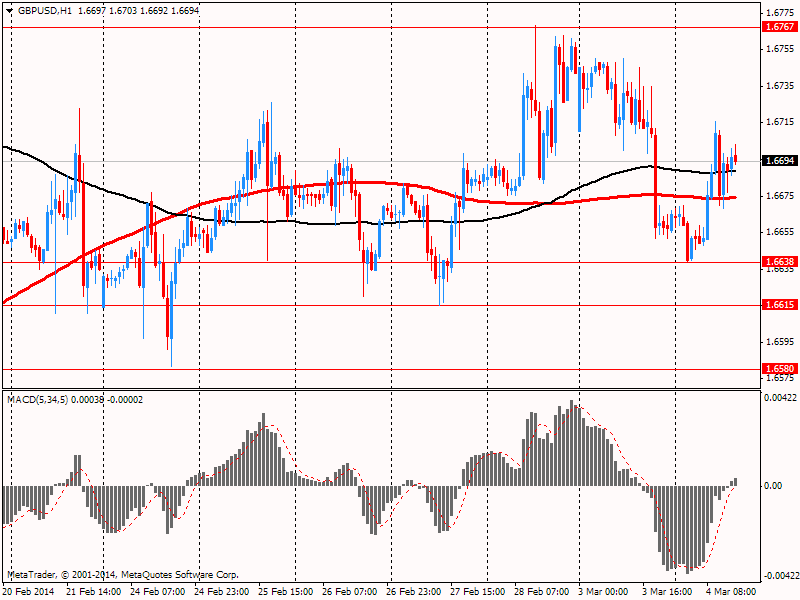
Task: Click the 26 Feb 23:00 time label
Action: point(413,592)
